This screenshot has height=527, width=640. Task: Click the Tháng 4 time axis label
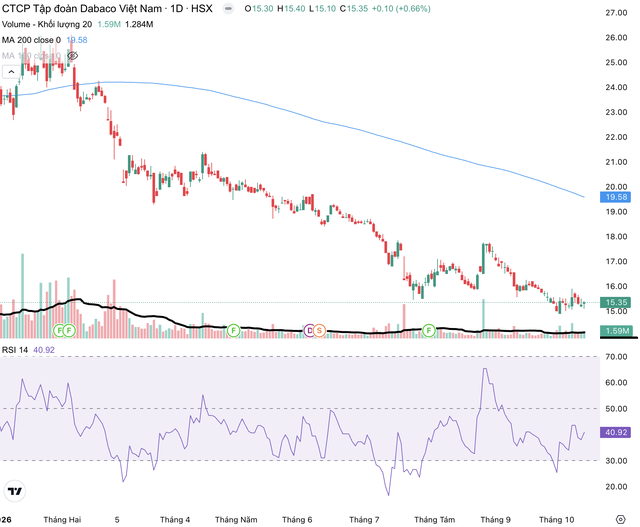tap(175, 520)
